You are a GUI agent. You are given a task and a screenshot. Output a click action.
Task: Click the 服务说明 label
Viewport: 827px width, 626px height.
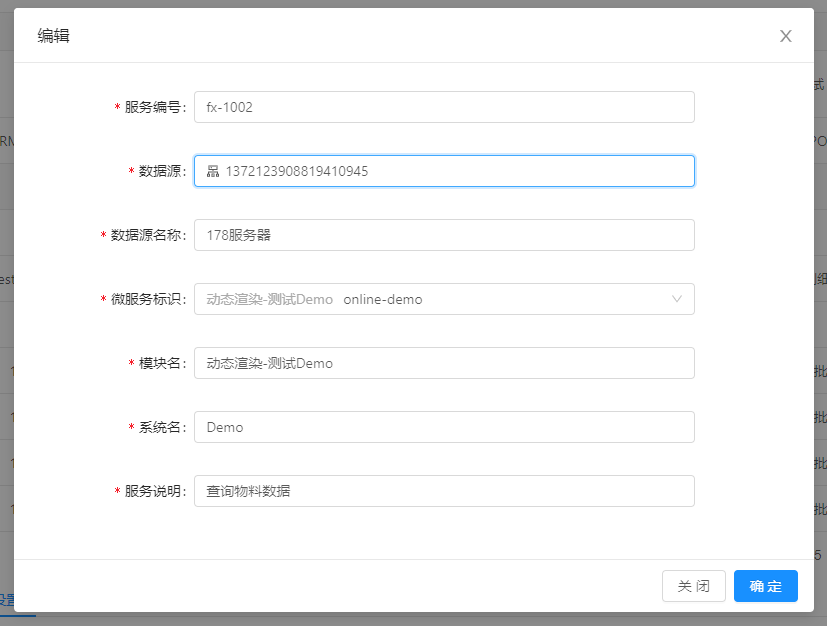click(153, 491)
